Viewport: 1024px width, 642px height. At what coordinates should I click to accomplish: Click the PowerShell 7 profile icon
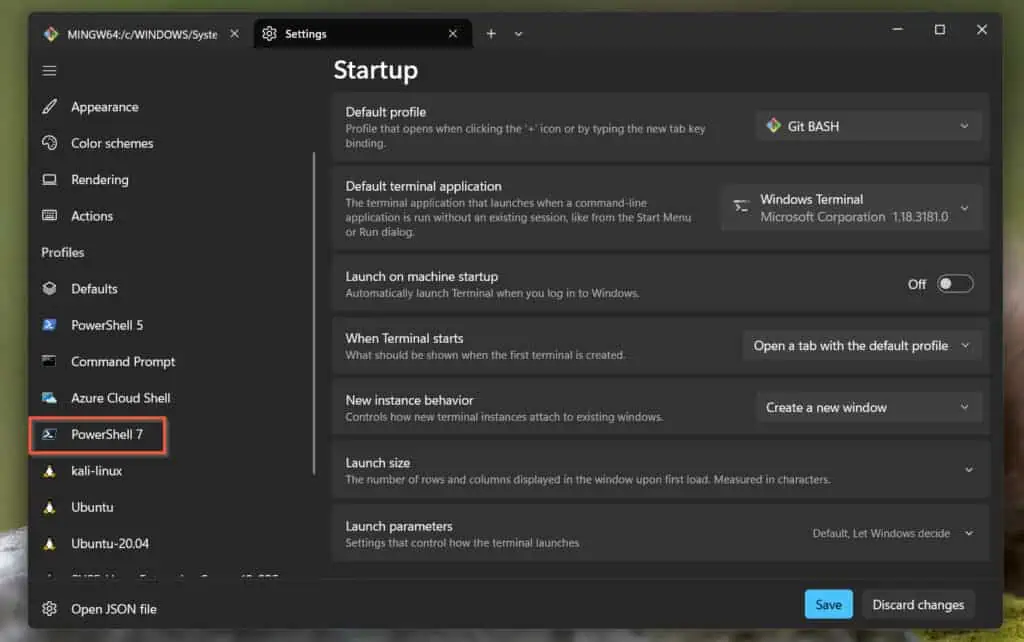(x=50, y=434)
